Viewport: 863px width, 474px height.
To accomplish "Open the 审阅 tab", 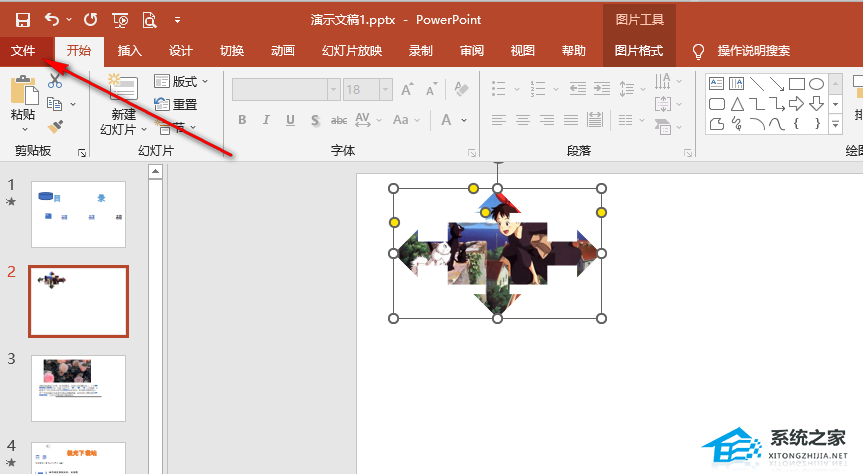I will [x=472, y=51].
